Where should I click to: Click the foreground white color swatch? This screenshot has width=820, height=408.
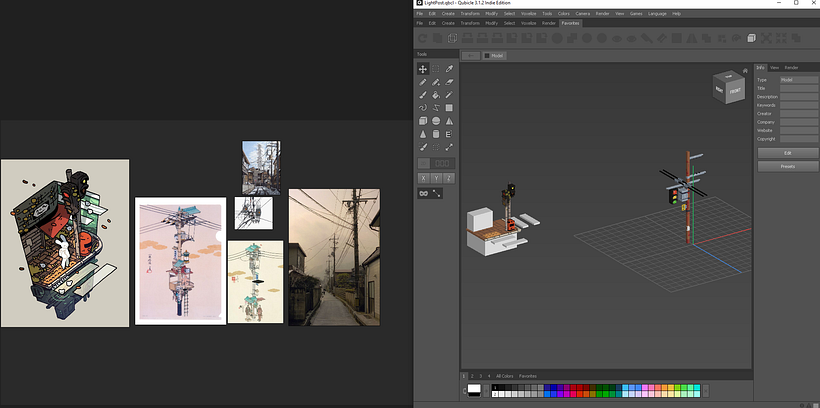tap(473, 388)
